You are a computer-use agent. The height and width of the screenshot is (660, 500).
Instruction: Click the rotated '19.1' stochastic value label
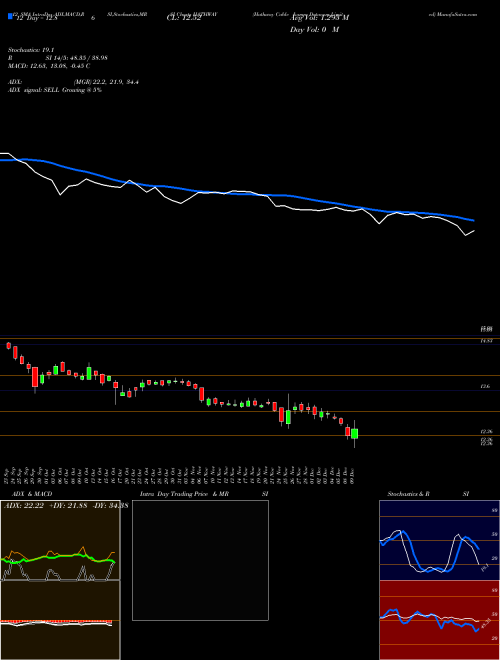point(484,567)
